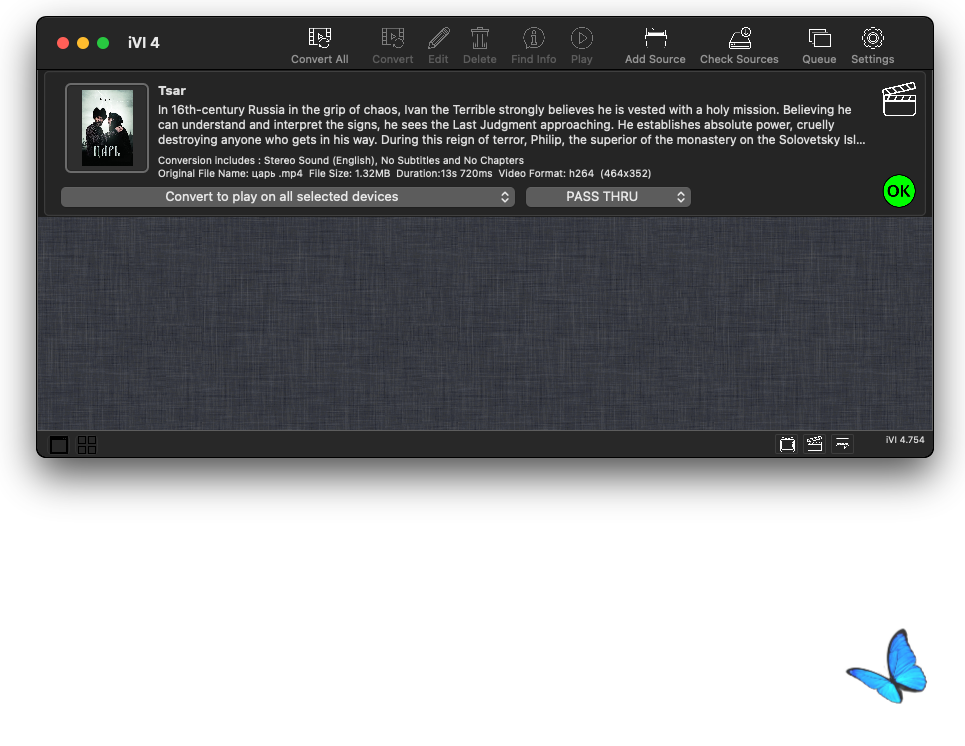Viewport: 965px width, 746px height.
Task: Switch to single list view icon
Action: pyautogui.click(x=59, y=444)
